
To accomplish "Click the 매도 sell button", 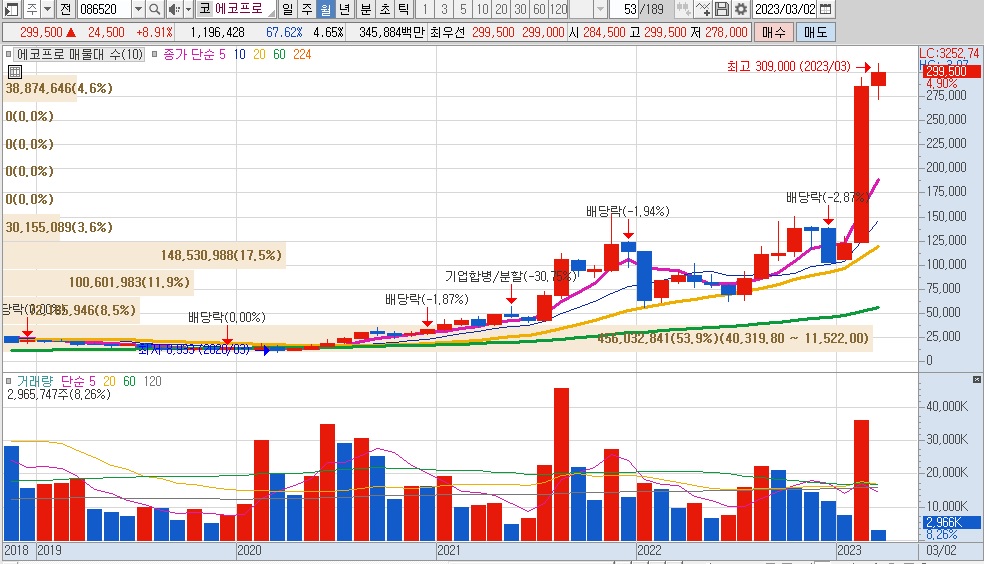I will click(x=815, y=32).
